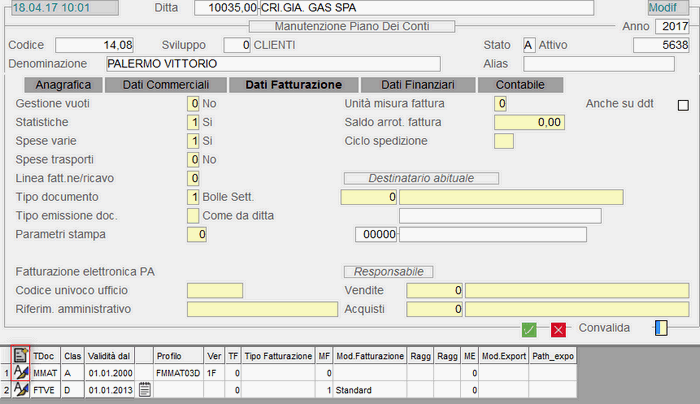
Task: Click the 00000 code field
Action: (376, 234)
